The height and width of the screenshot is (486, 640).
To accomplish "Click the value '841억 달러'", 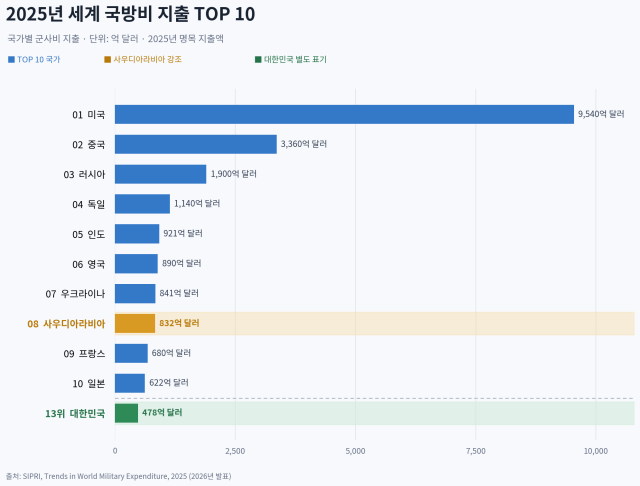I will pyautogui.click(x=179, y=293).
